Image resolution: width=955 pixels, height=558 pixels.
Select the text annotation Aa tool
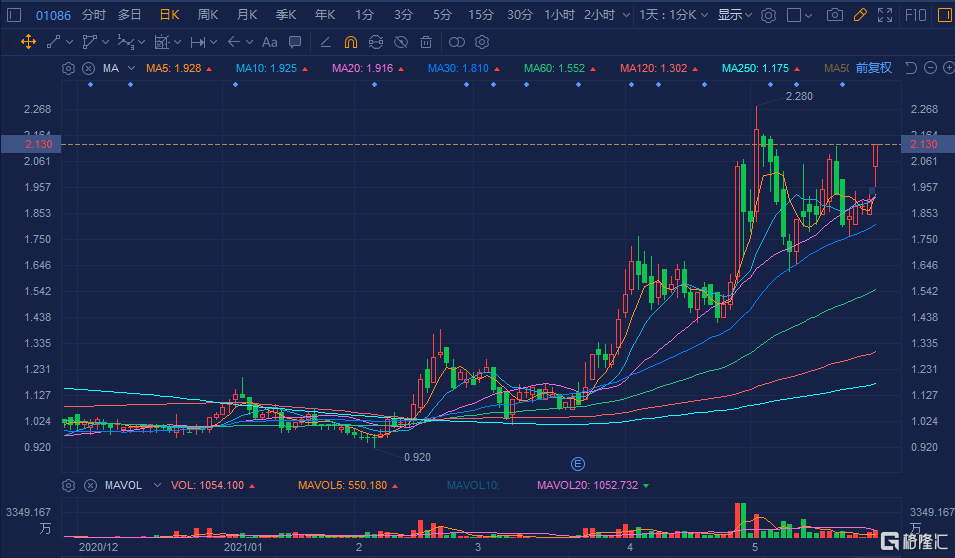pos(269,42)
